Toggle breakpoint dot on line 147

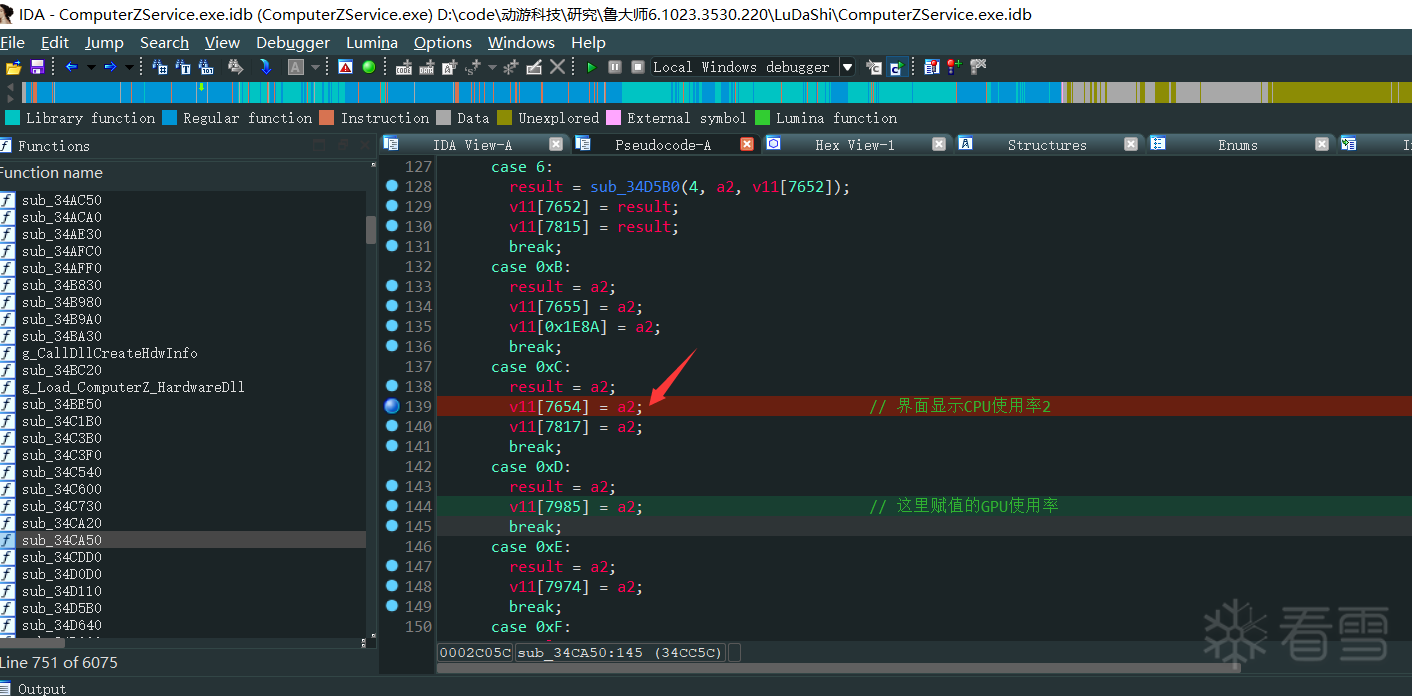[391, 566]
